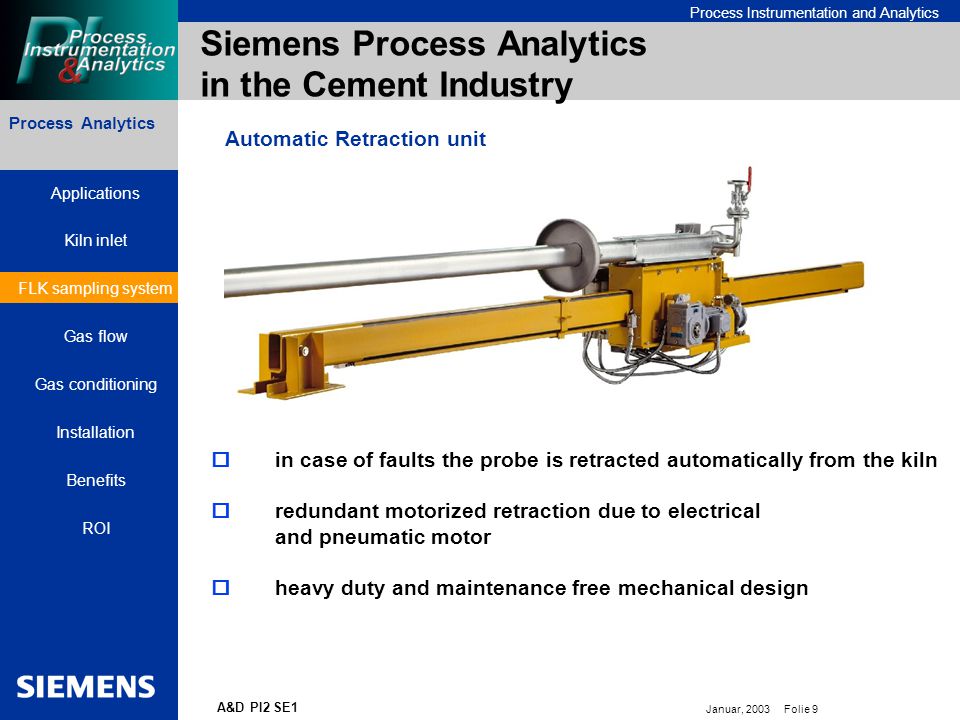This screenshot has width=960, height=720.
Task: Select the text 'redundant motorized retraction due to electrical'
Action: [x=517, y=511]
